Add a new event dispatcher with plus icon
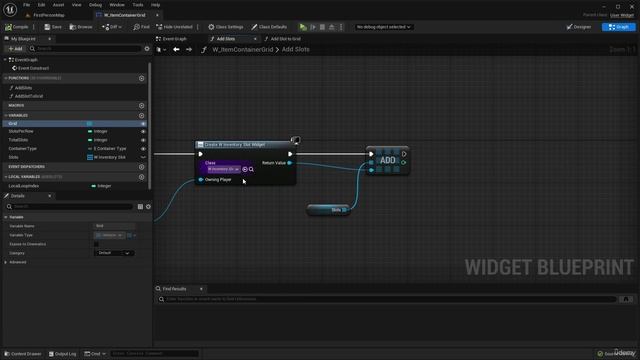640x360 pixels. [x=142, y=167]
